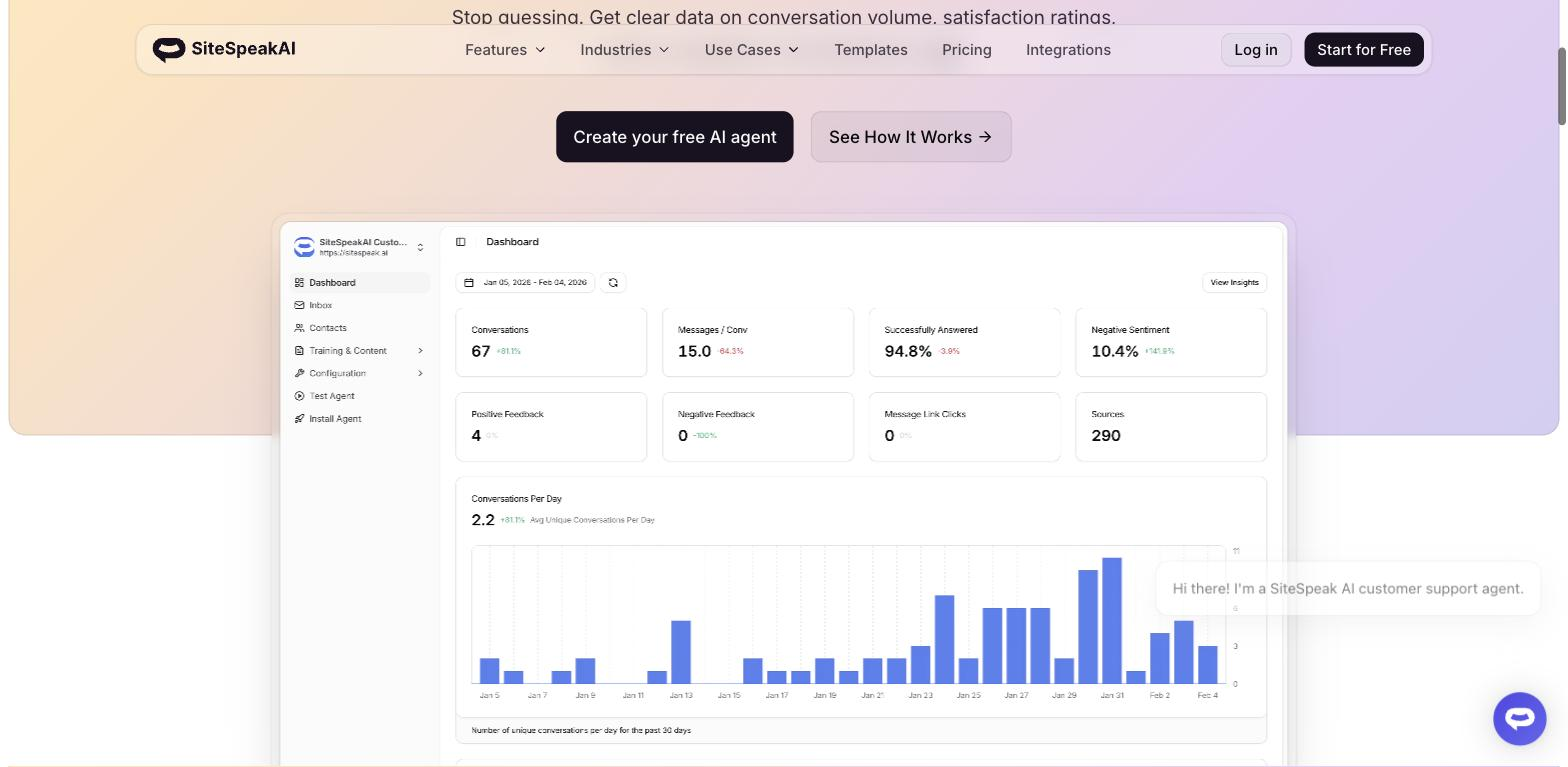
Task: Click the Dashboard sidebar icon
Action: pyautogui.click(x=299, y=283)
